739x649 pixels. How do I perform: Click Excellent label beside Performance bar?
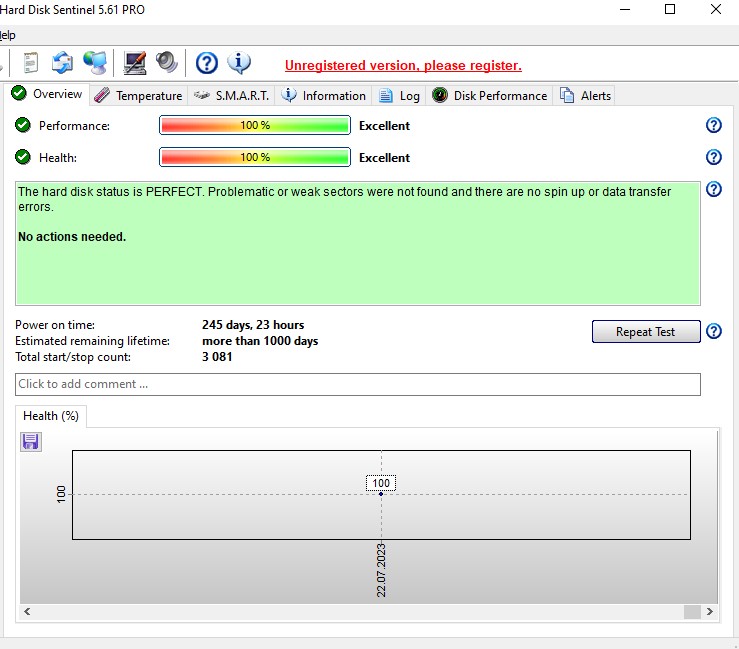pos(385,126)
